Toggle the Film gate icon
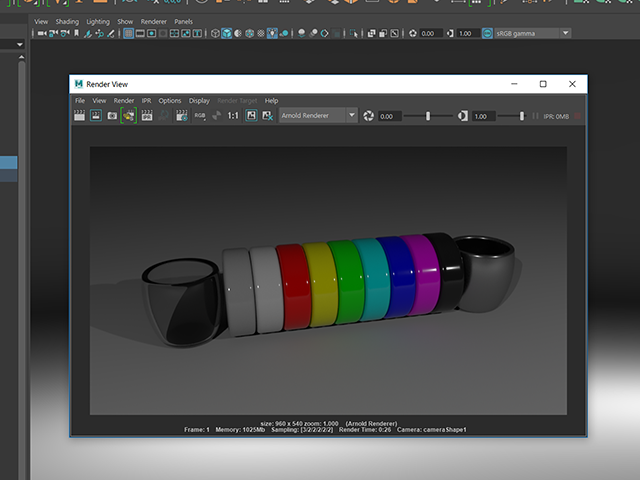This screenshot has height=480, width=640. pyautogui.click(x=140, y=33)
